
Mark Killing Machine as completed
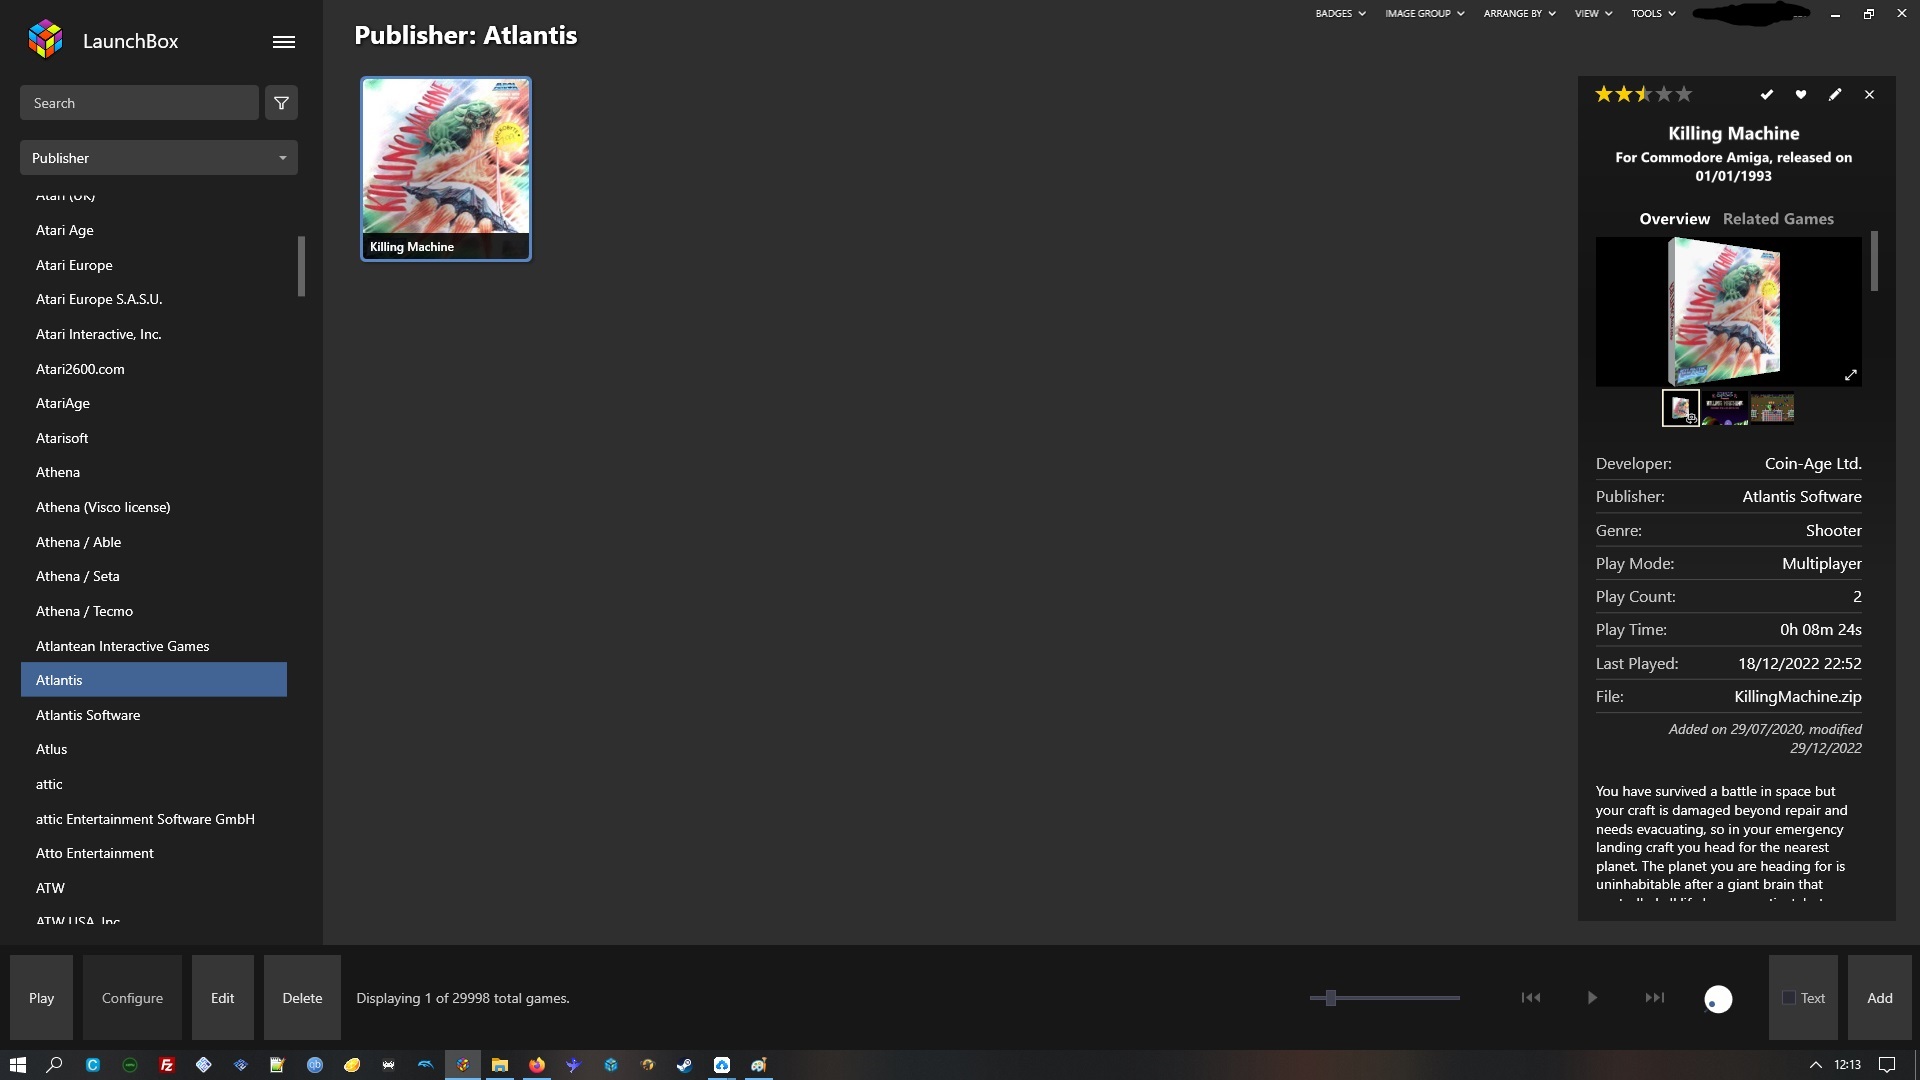tap(1767, 95)
